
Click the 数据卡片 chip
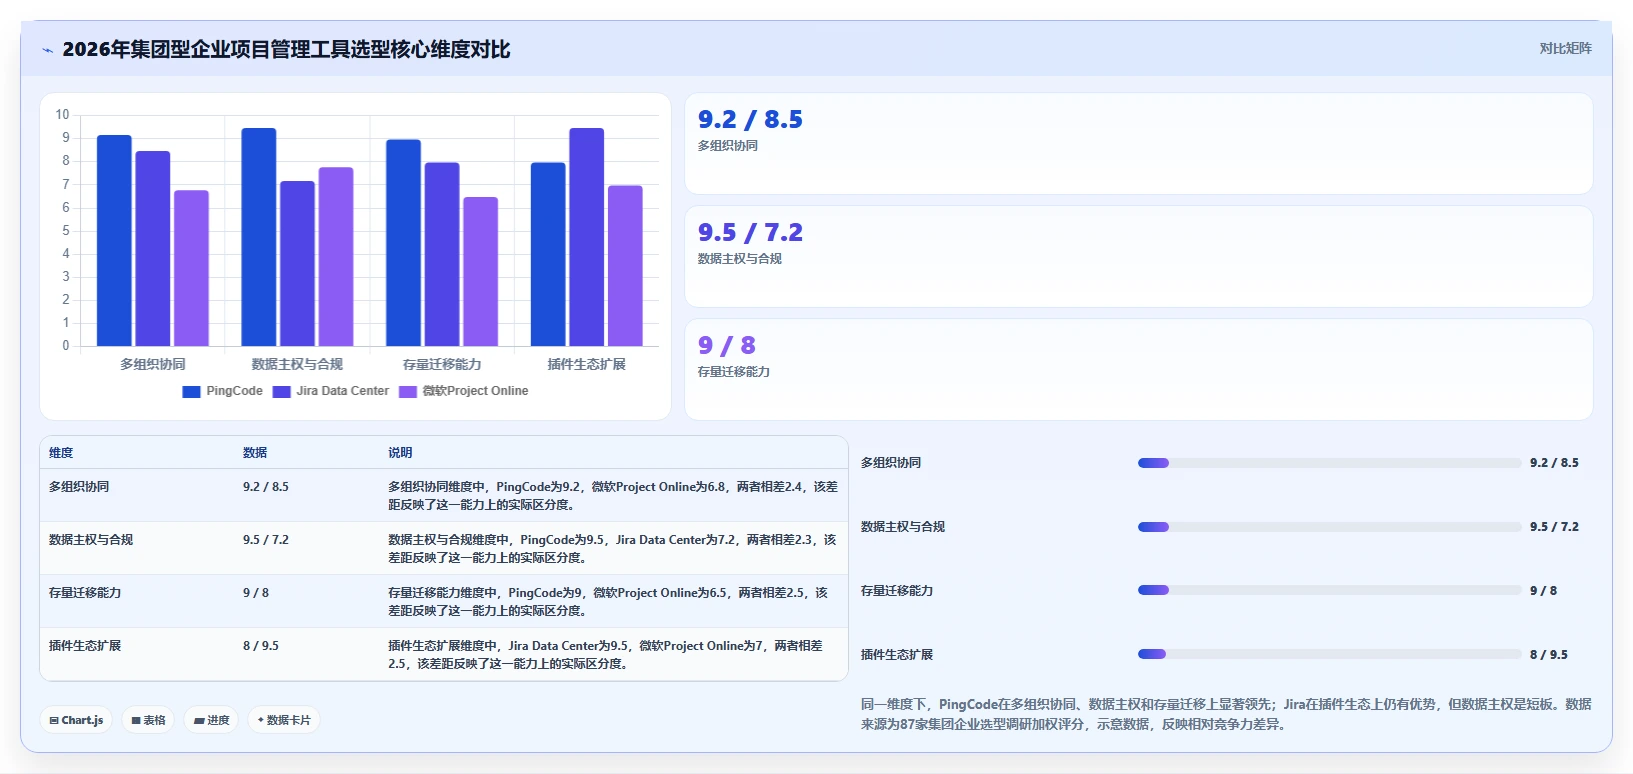pyautogui.click(x=284, y=720)
